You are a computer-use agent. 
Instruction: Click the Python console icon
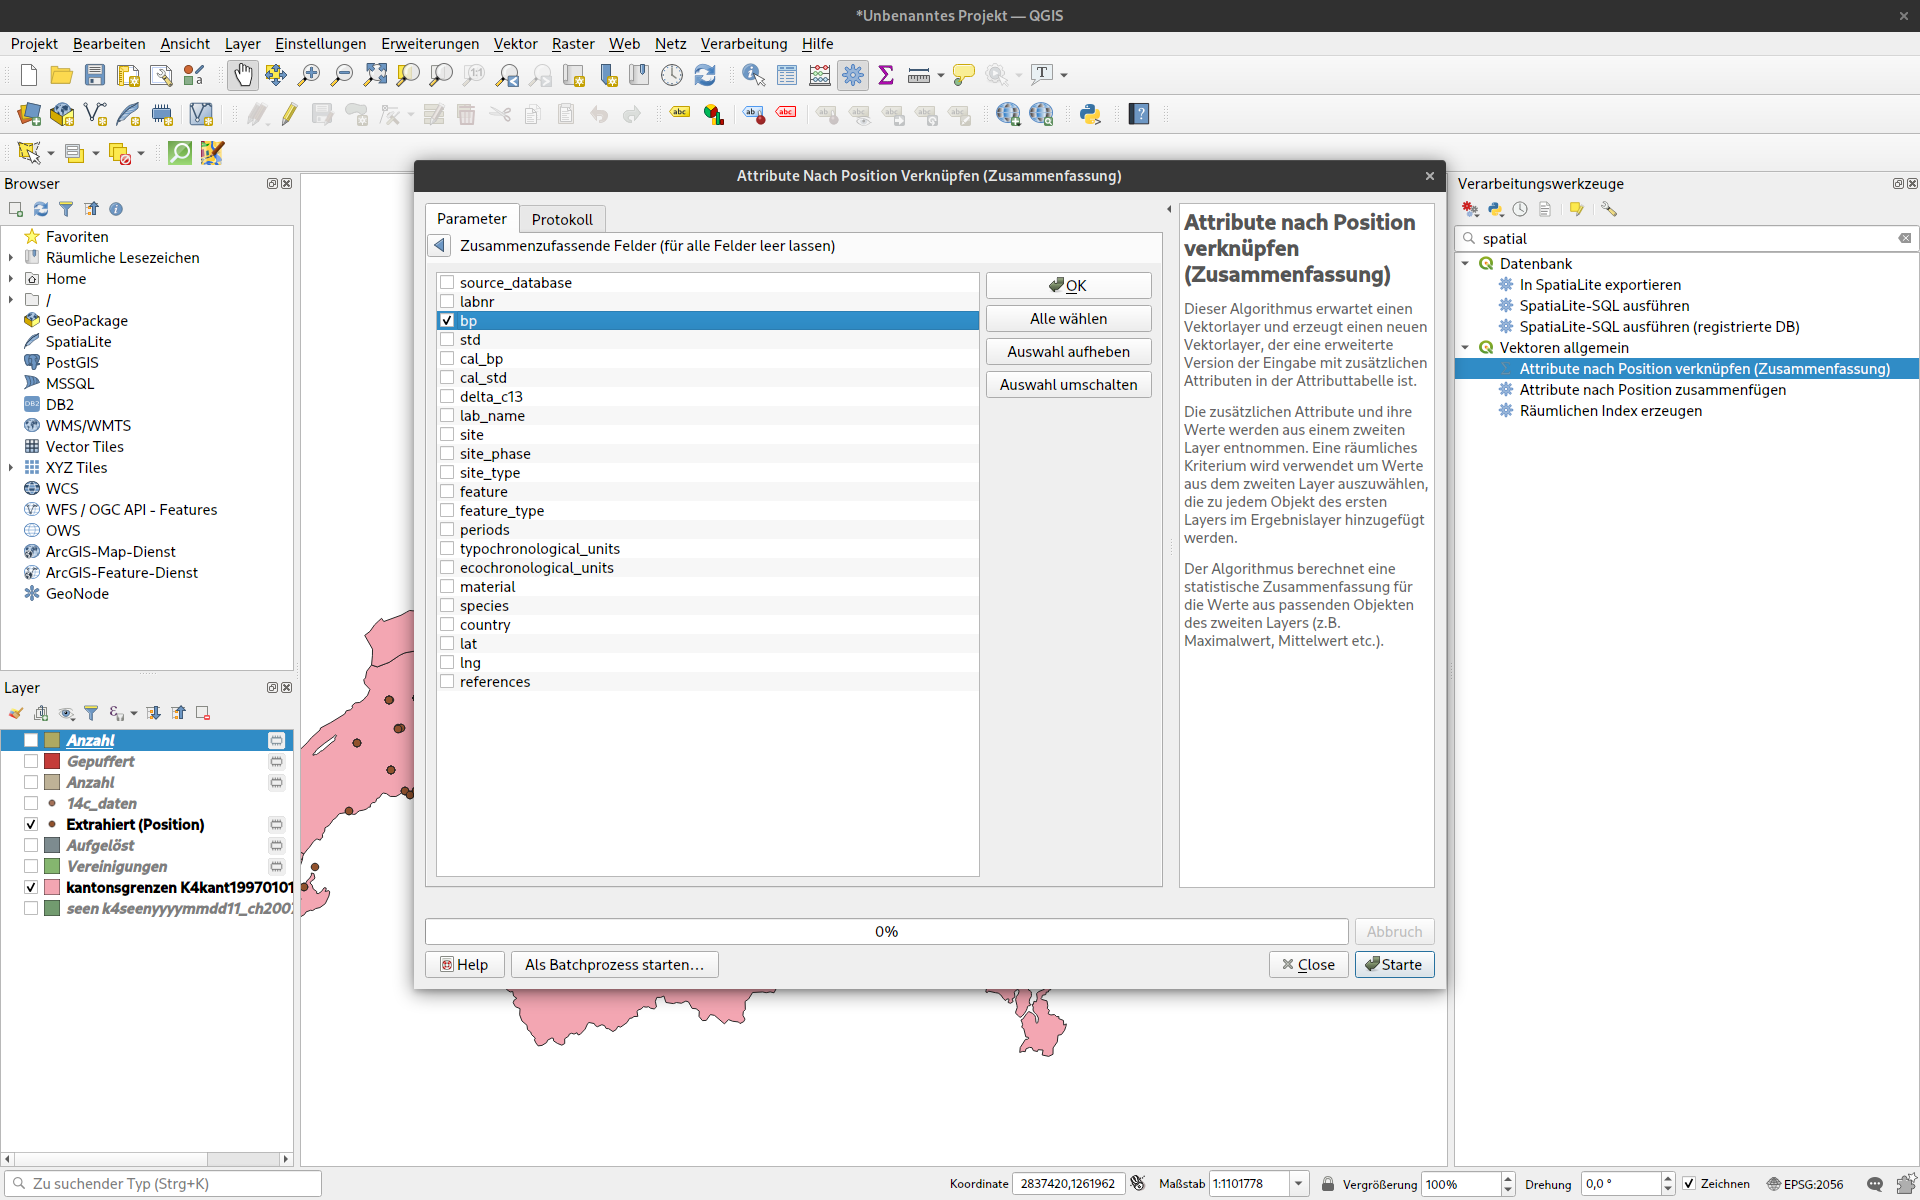coord(1090,114)
